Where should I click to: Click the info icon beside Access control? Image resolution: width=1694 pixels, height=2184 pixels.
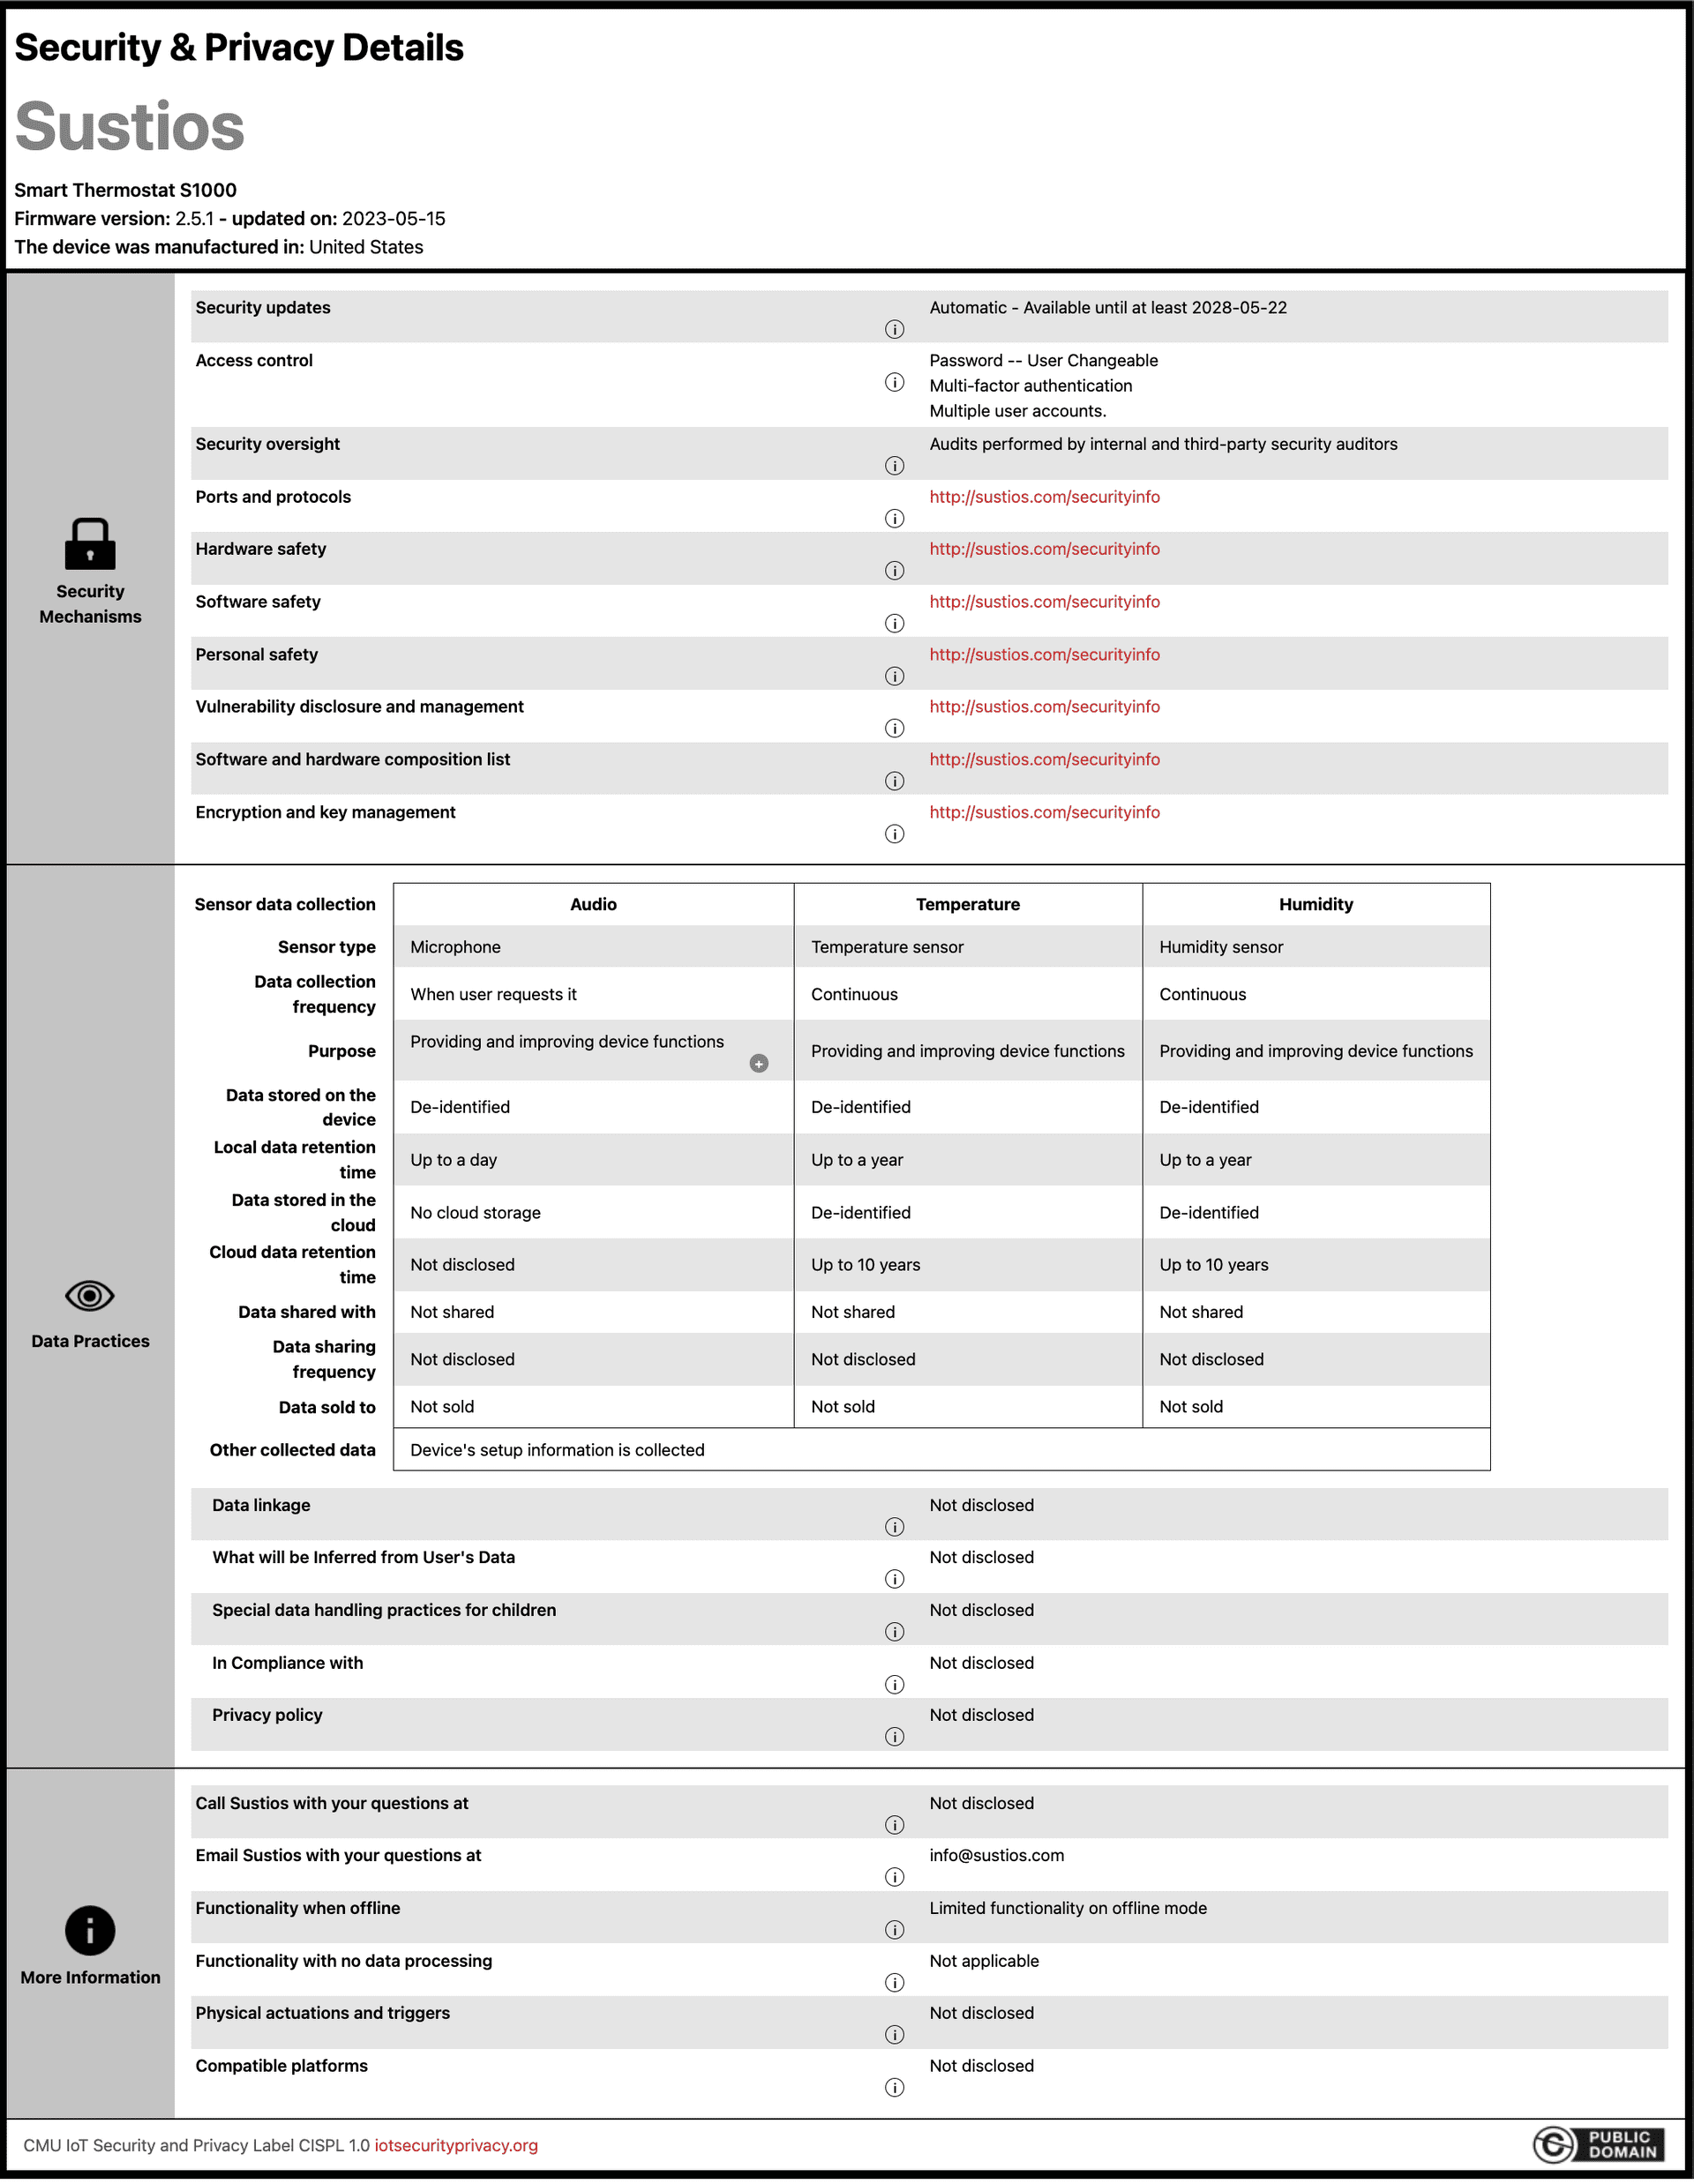pos(894,382)
